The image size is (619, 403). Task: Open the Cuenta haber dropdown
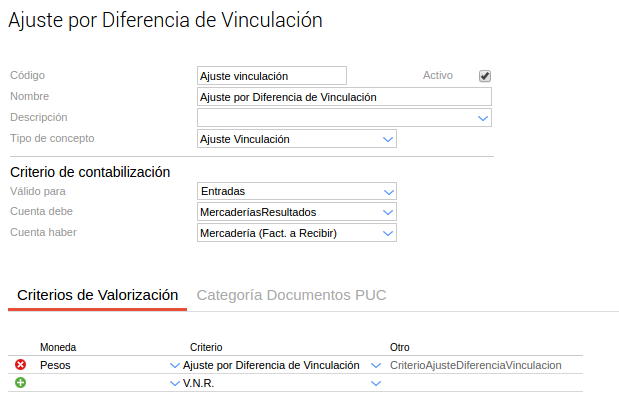point(388,233)
